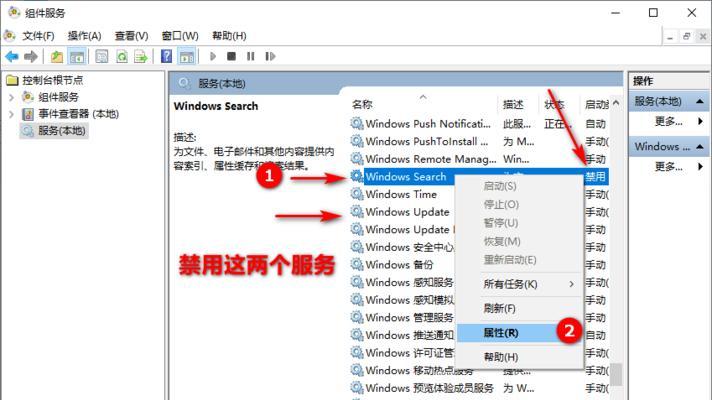Viewport: 712px width, 400px height.
Task: Click the green Refresh toolbar icon
Action: click(x=122, y=57)
